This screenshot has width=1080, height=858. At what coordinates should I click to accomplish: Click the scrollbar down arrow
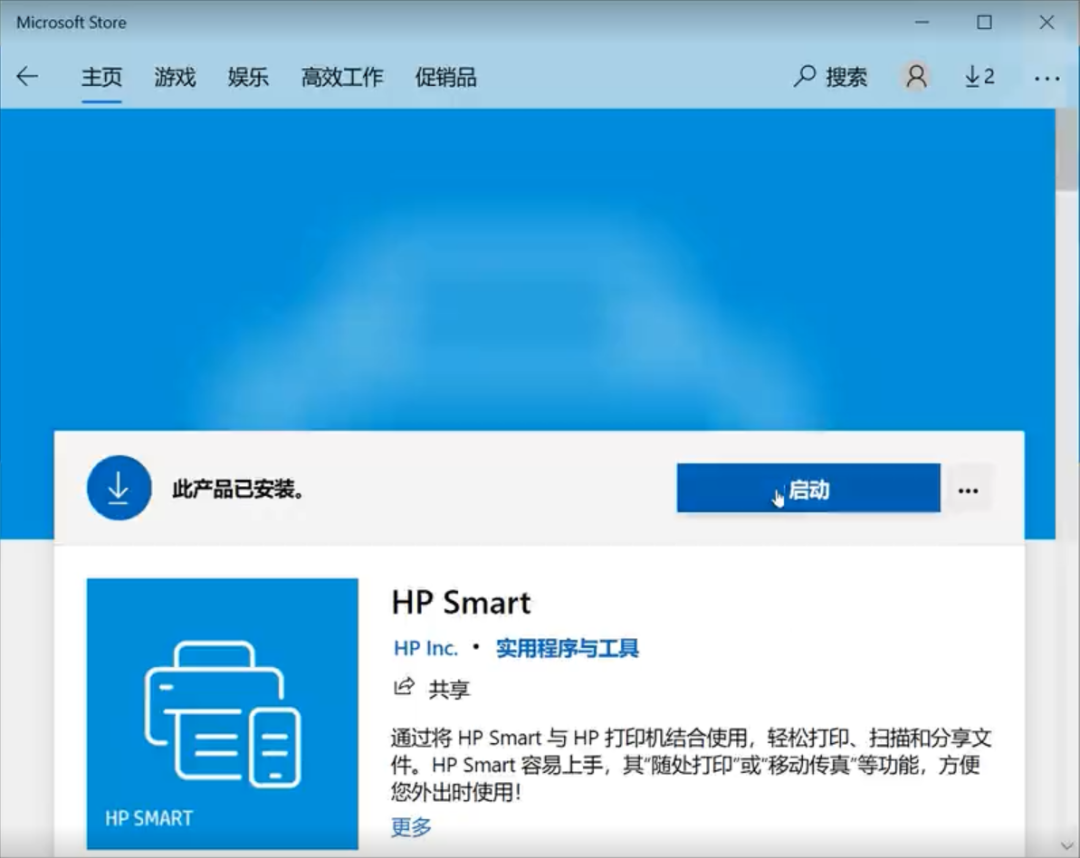coord(1068,846)
